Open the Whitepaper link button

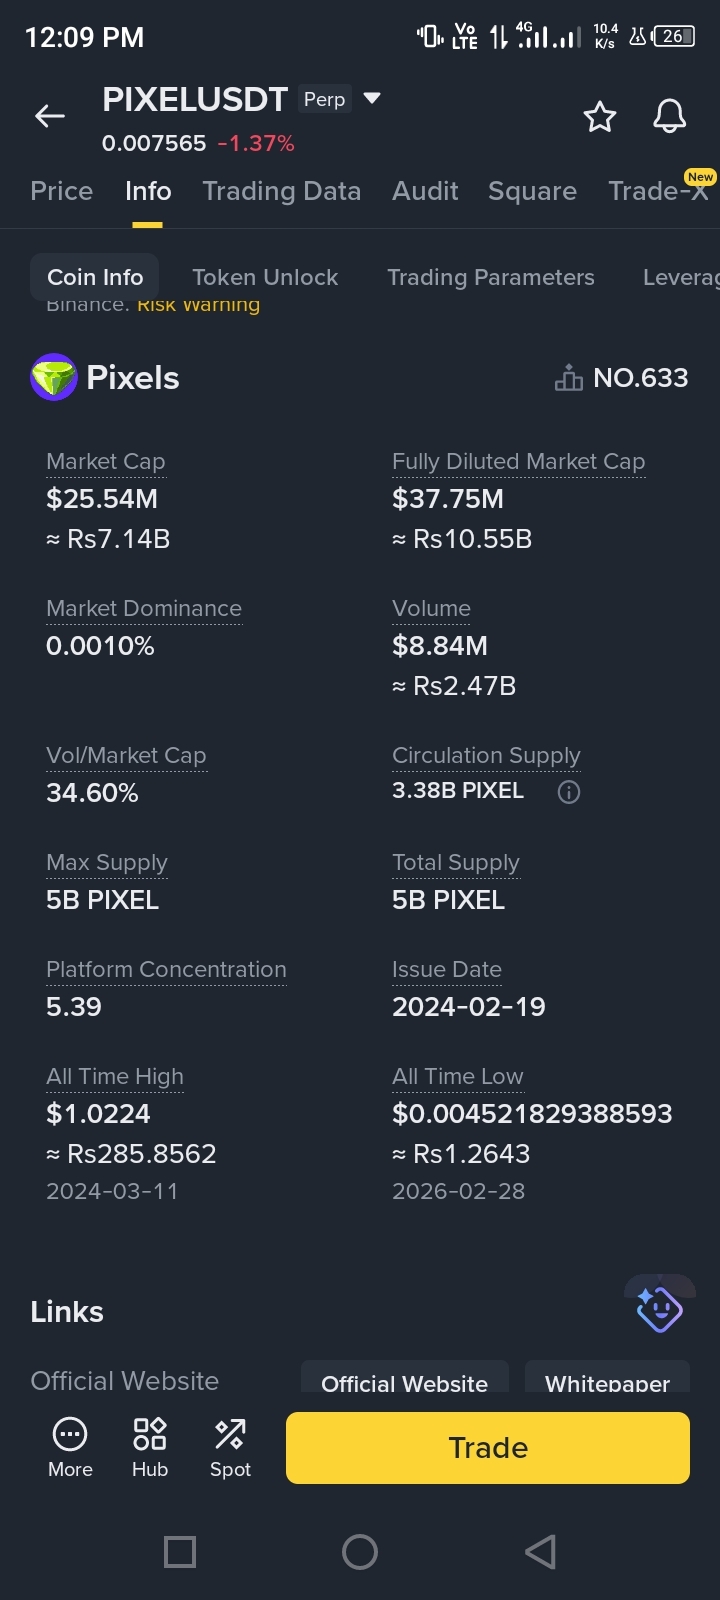(x=607, y=1380)
